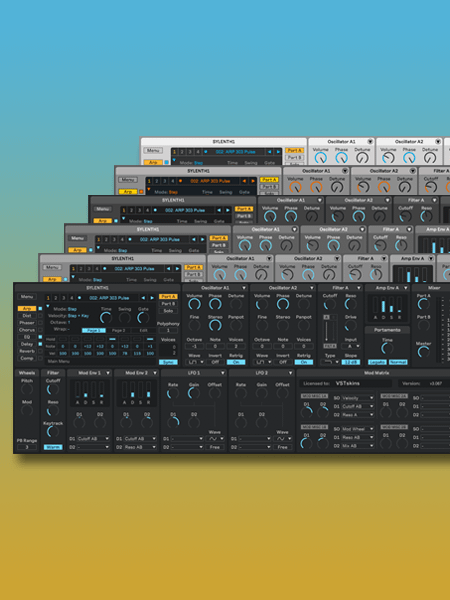Enable the Reverb effect checkbox in front window
The width and height of the screenshot is (450, 600).
pyautogui.click(x=40, y=351)
